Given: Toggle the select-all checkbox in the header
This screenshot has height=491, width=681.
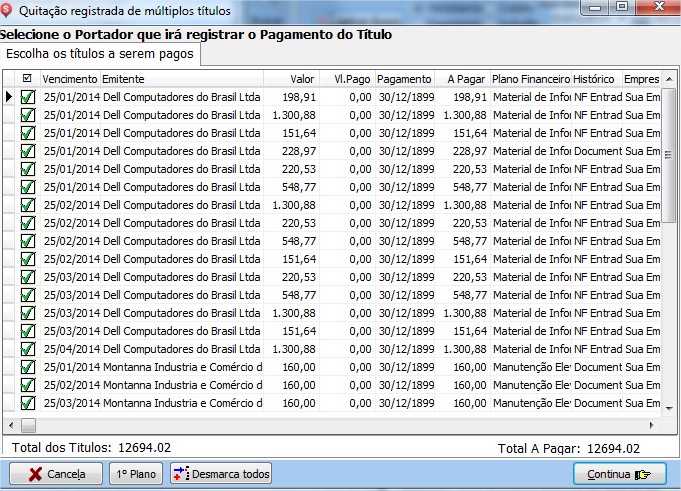Looking at the screenshot, I should [x=27, y=79].
